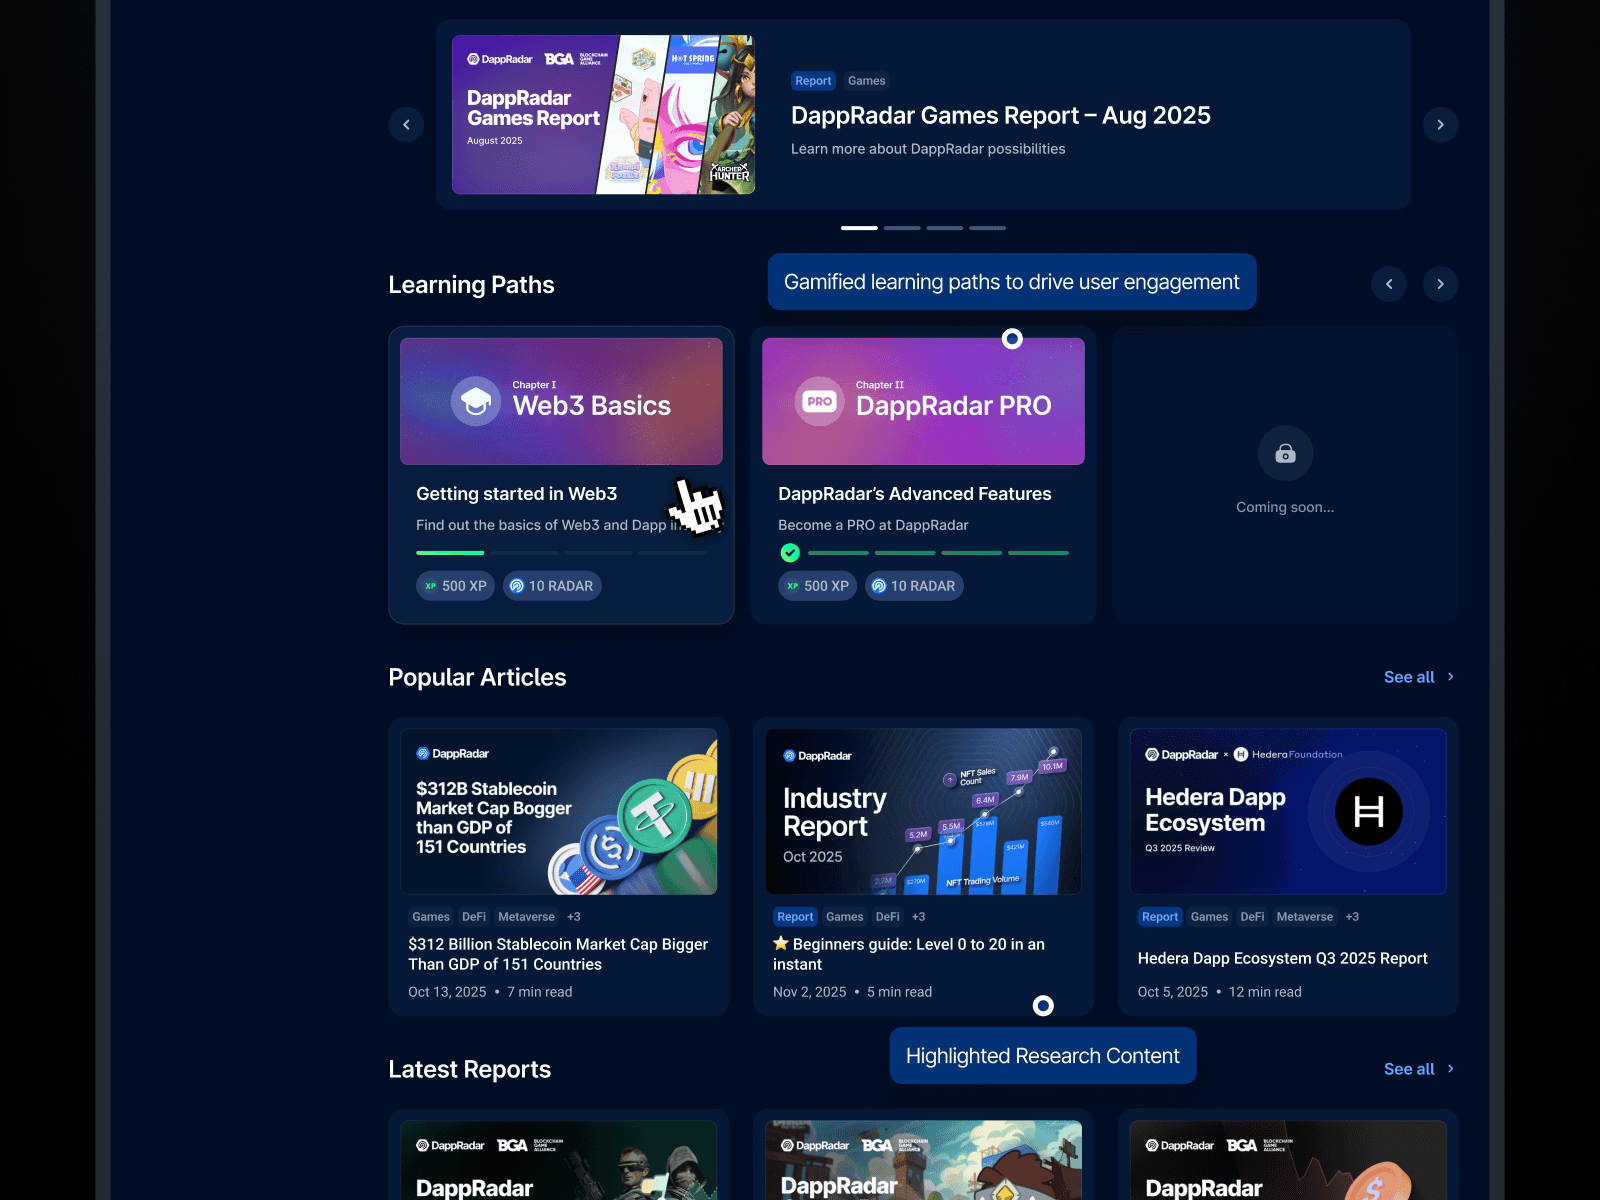Click the 10 RADAR badge on DappRadar PRO card
The height and width of the screenshot is (1200, 1600).
coord(914,586)
